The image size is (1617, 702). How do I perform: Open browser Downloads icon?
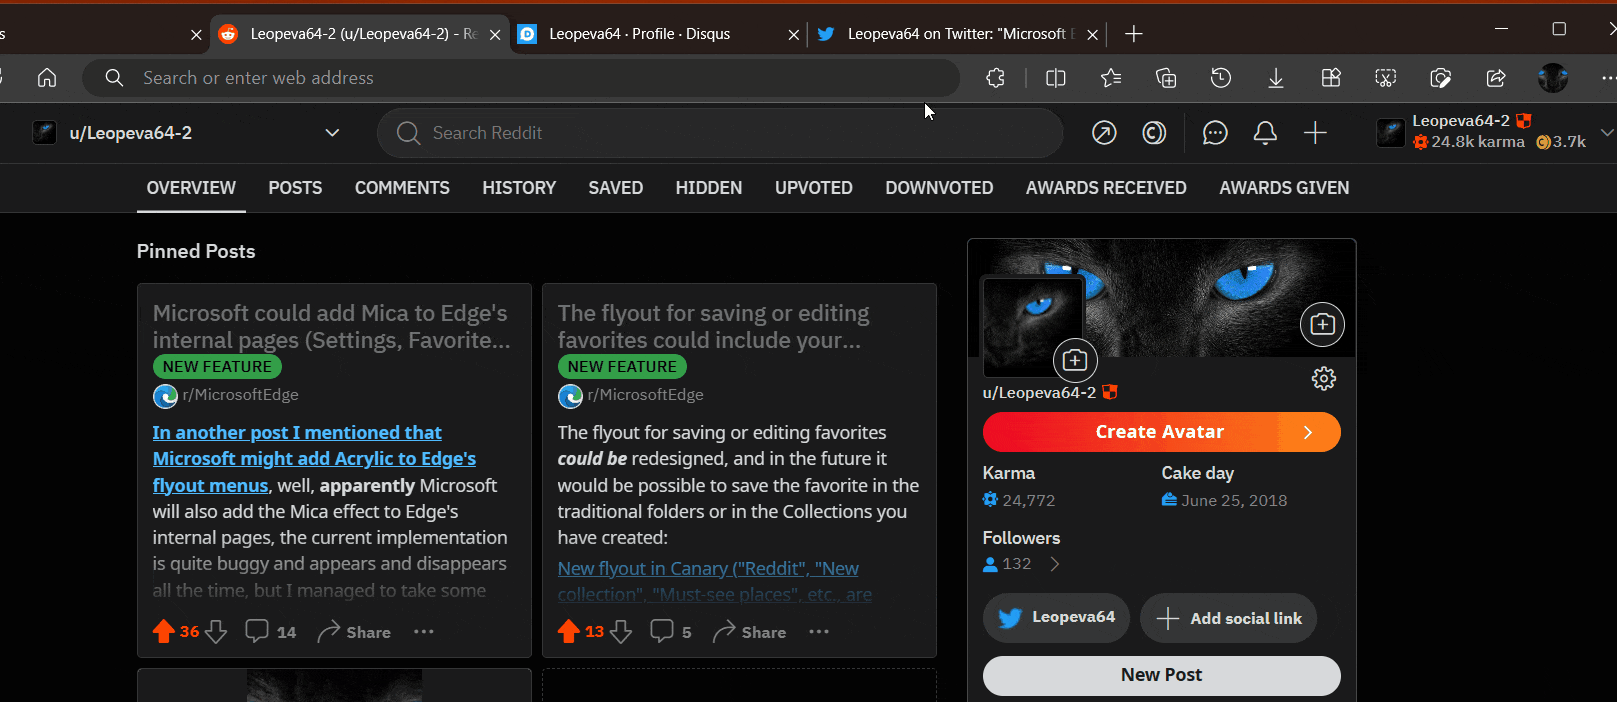[x=1275, y=78]
